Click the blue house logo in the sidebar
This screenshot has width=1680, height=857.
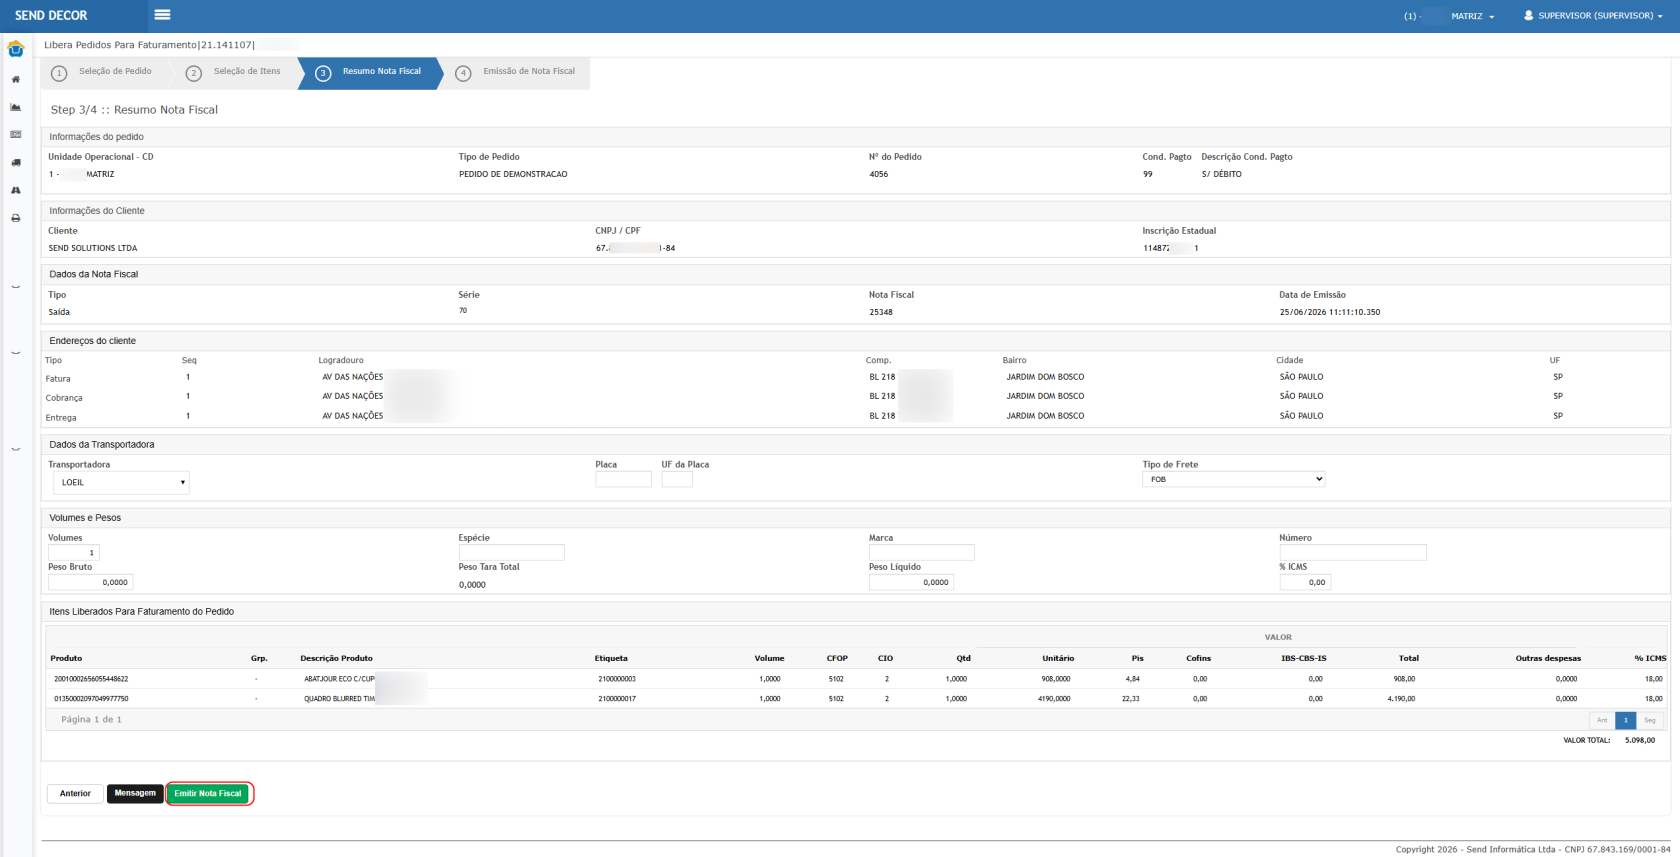(x=15, y=49)
